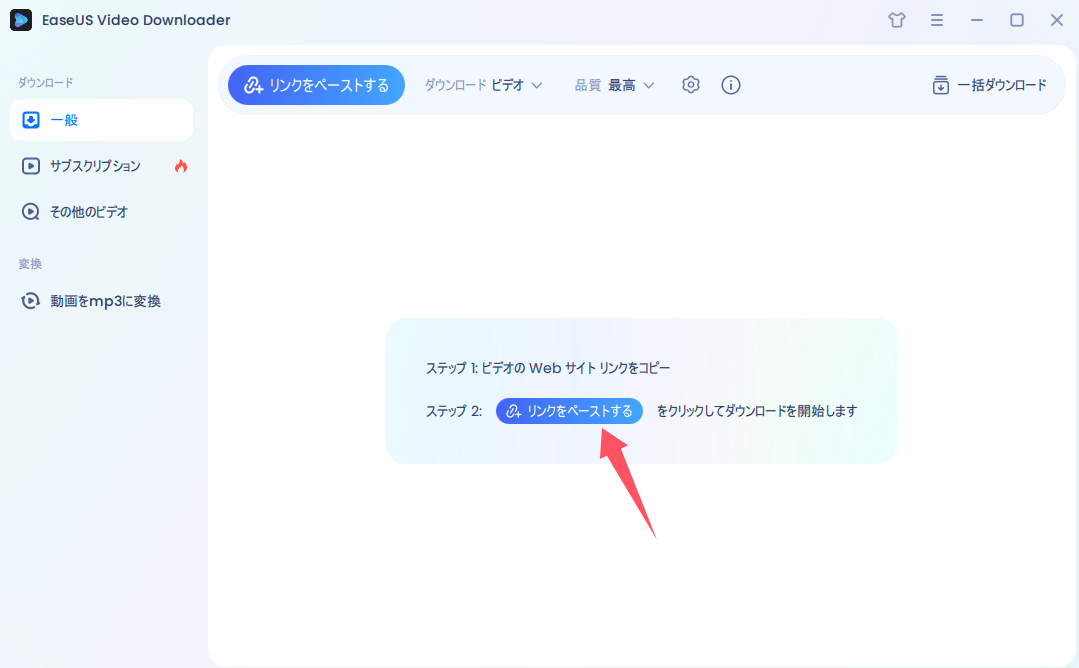Click the info icon next to the gear
The width and height of the screenshot is (1079, 668).
tap(731, 85)
